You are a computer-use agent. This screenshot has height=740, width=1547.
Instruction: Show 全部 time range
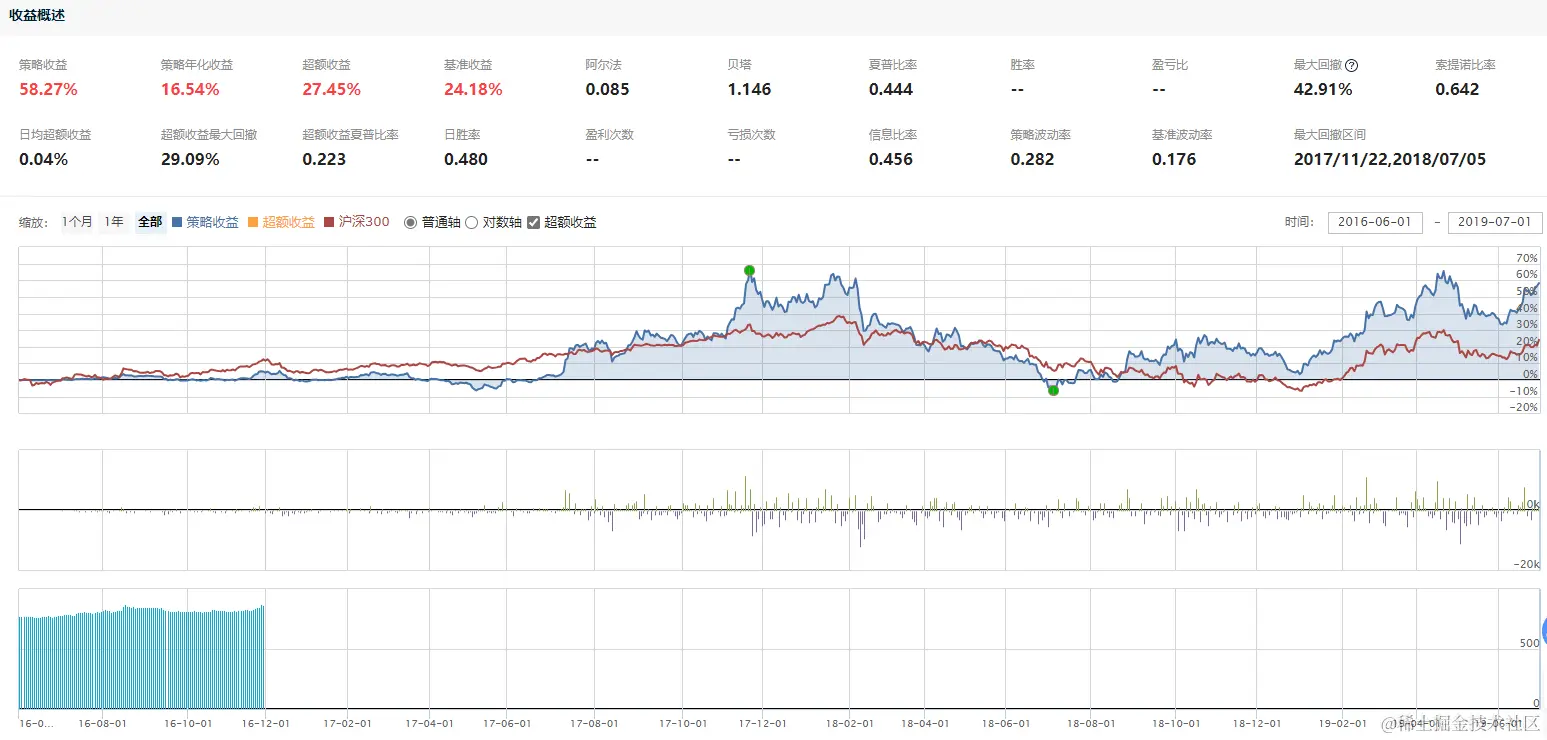150,222
